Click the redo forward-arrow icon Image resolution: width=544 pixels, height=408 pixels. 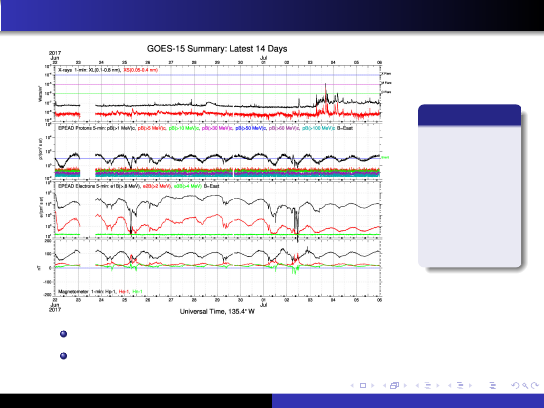click(535, 385)
